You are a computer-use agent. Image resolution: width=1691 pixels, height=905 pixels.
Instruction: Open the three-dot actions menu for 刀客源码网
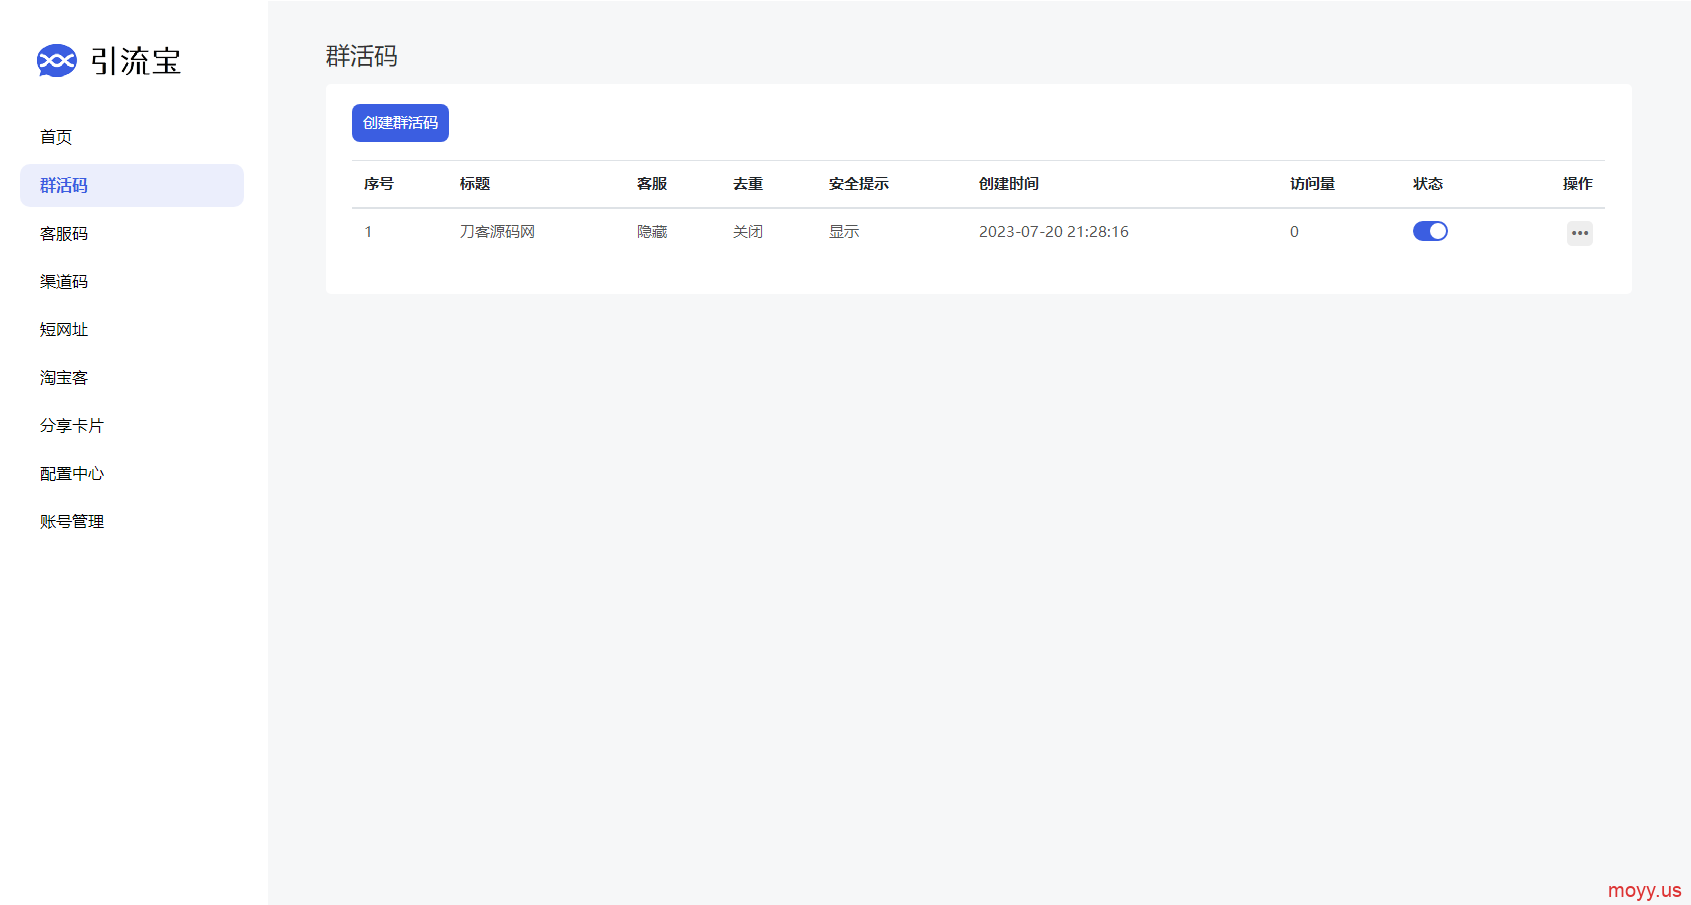click(x=1580, y=233)
